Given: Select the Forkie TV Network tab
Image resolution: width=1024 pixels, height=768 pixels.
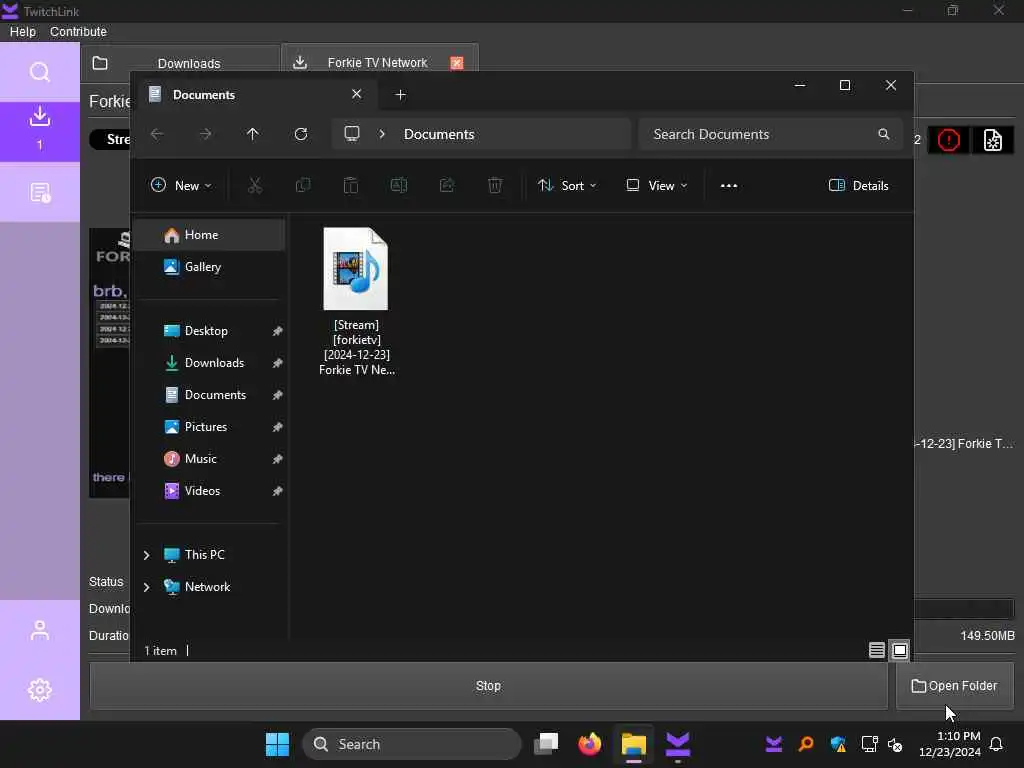Looking at the screenshot, I should coord(377,63).
